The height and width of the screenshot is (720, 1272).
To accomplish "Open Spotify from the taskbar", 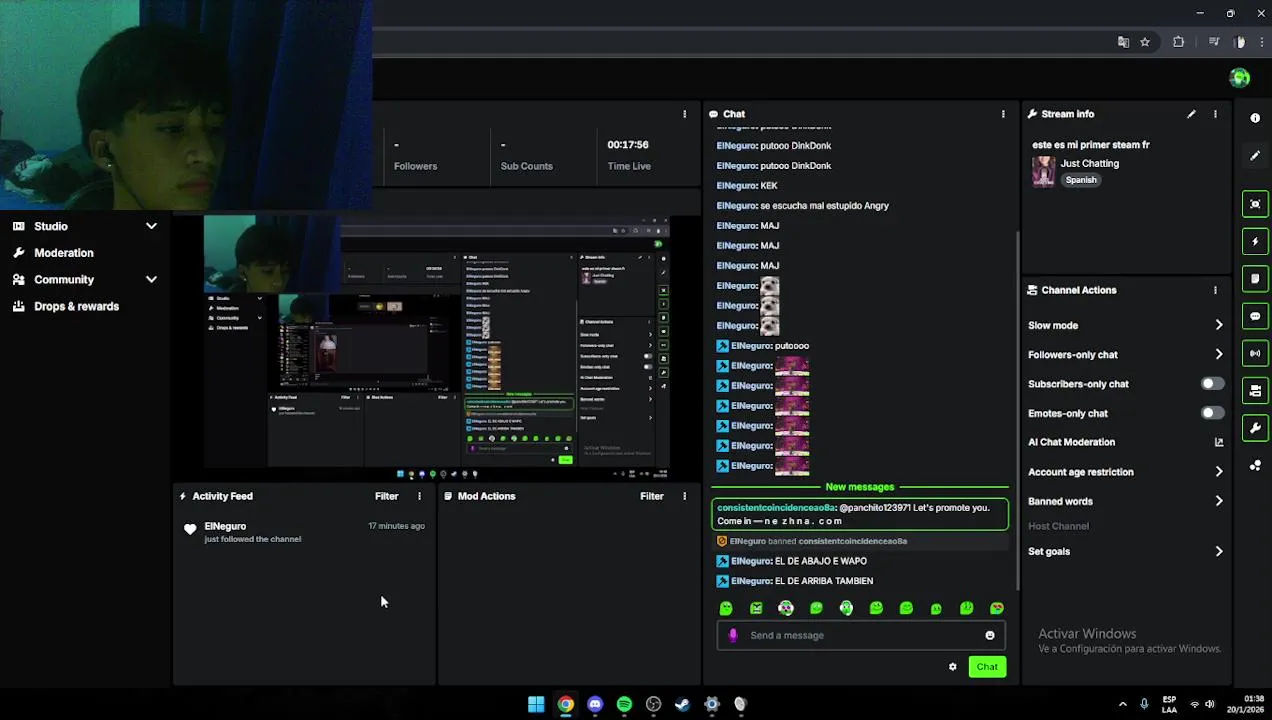I will 624,704.
